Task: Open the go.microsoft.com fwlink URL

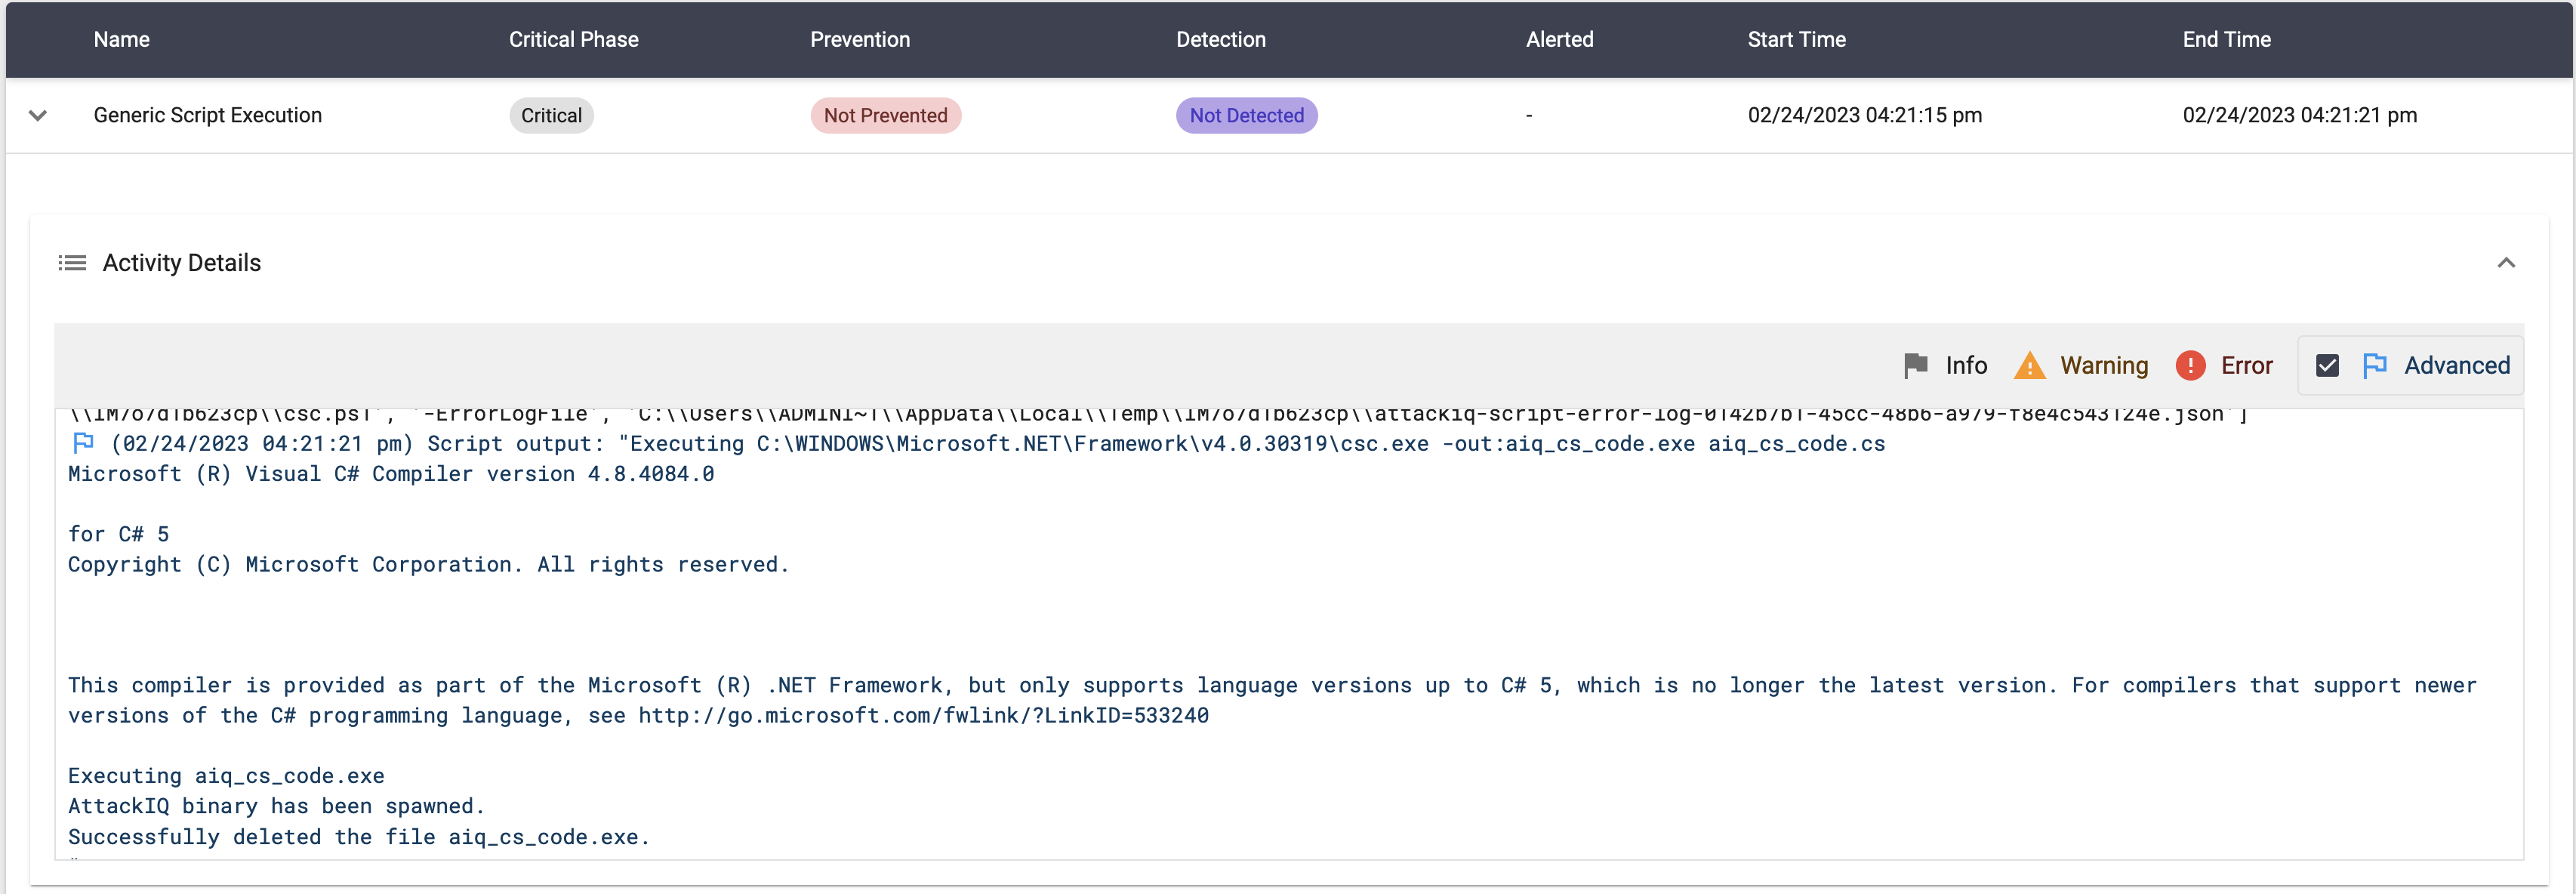Action: click(923, 716)
